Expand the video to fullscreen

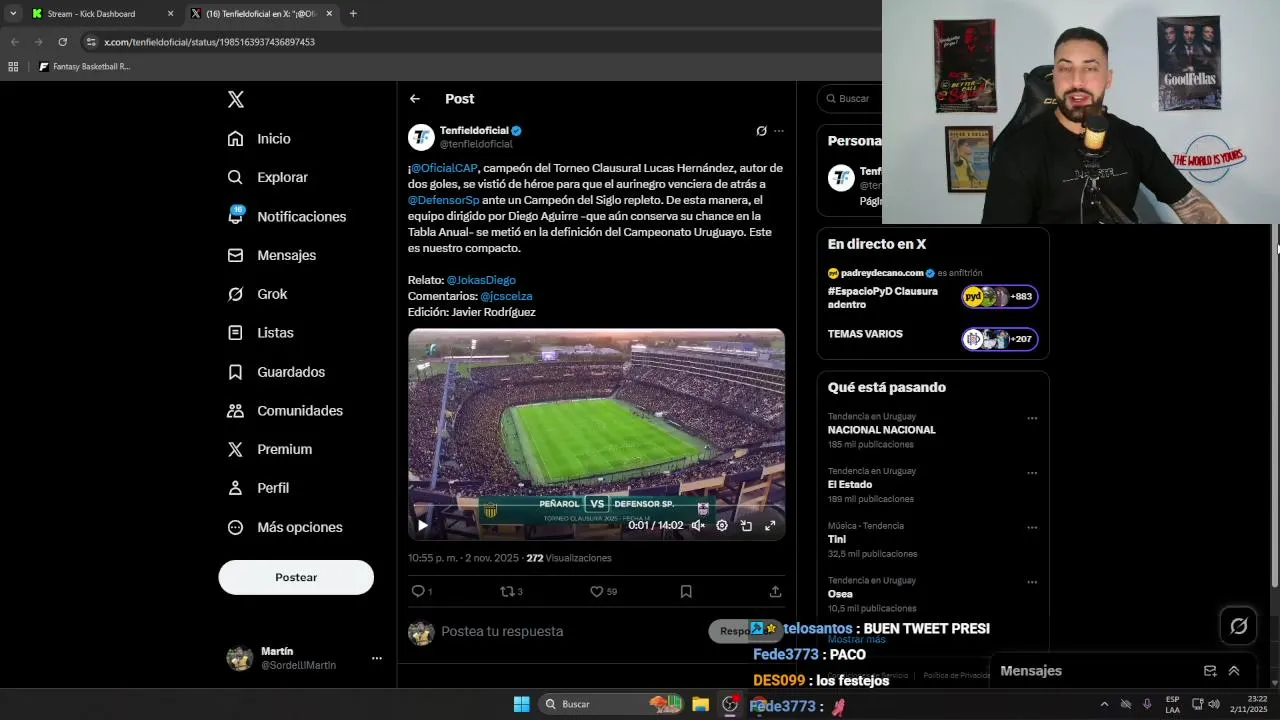(770, 525)
